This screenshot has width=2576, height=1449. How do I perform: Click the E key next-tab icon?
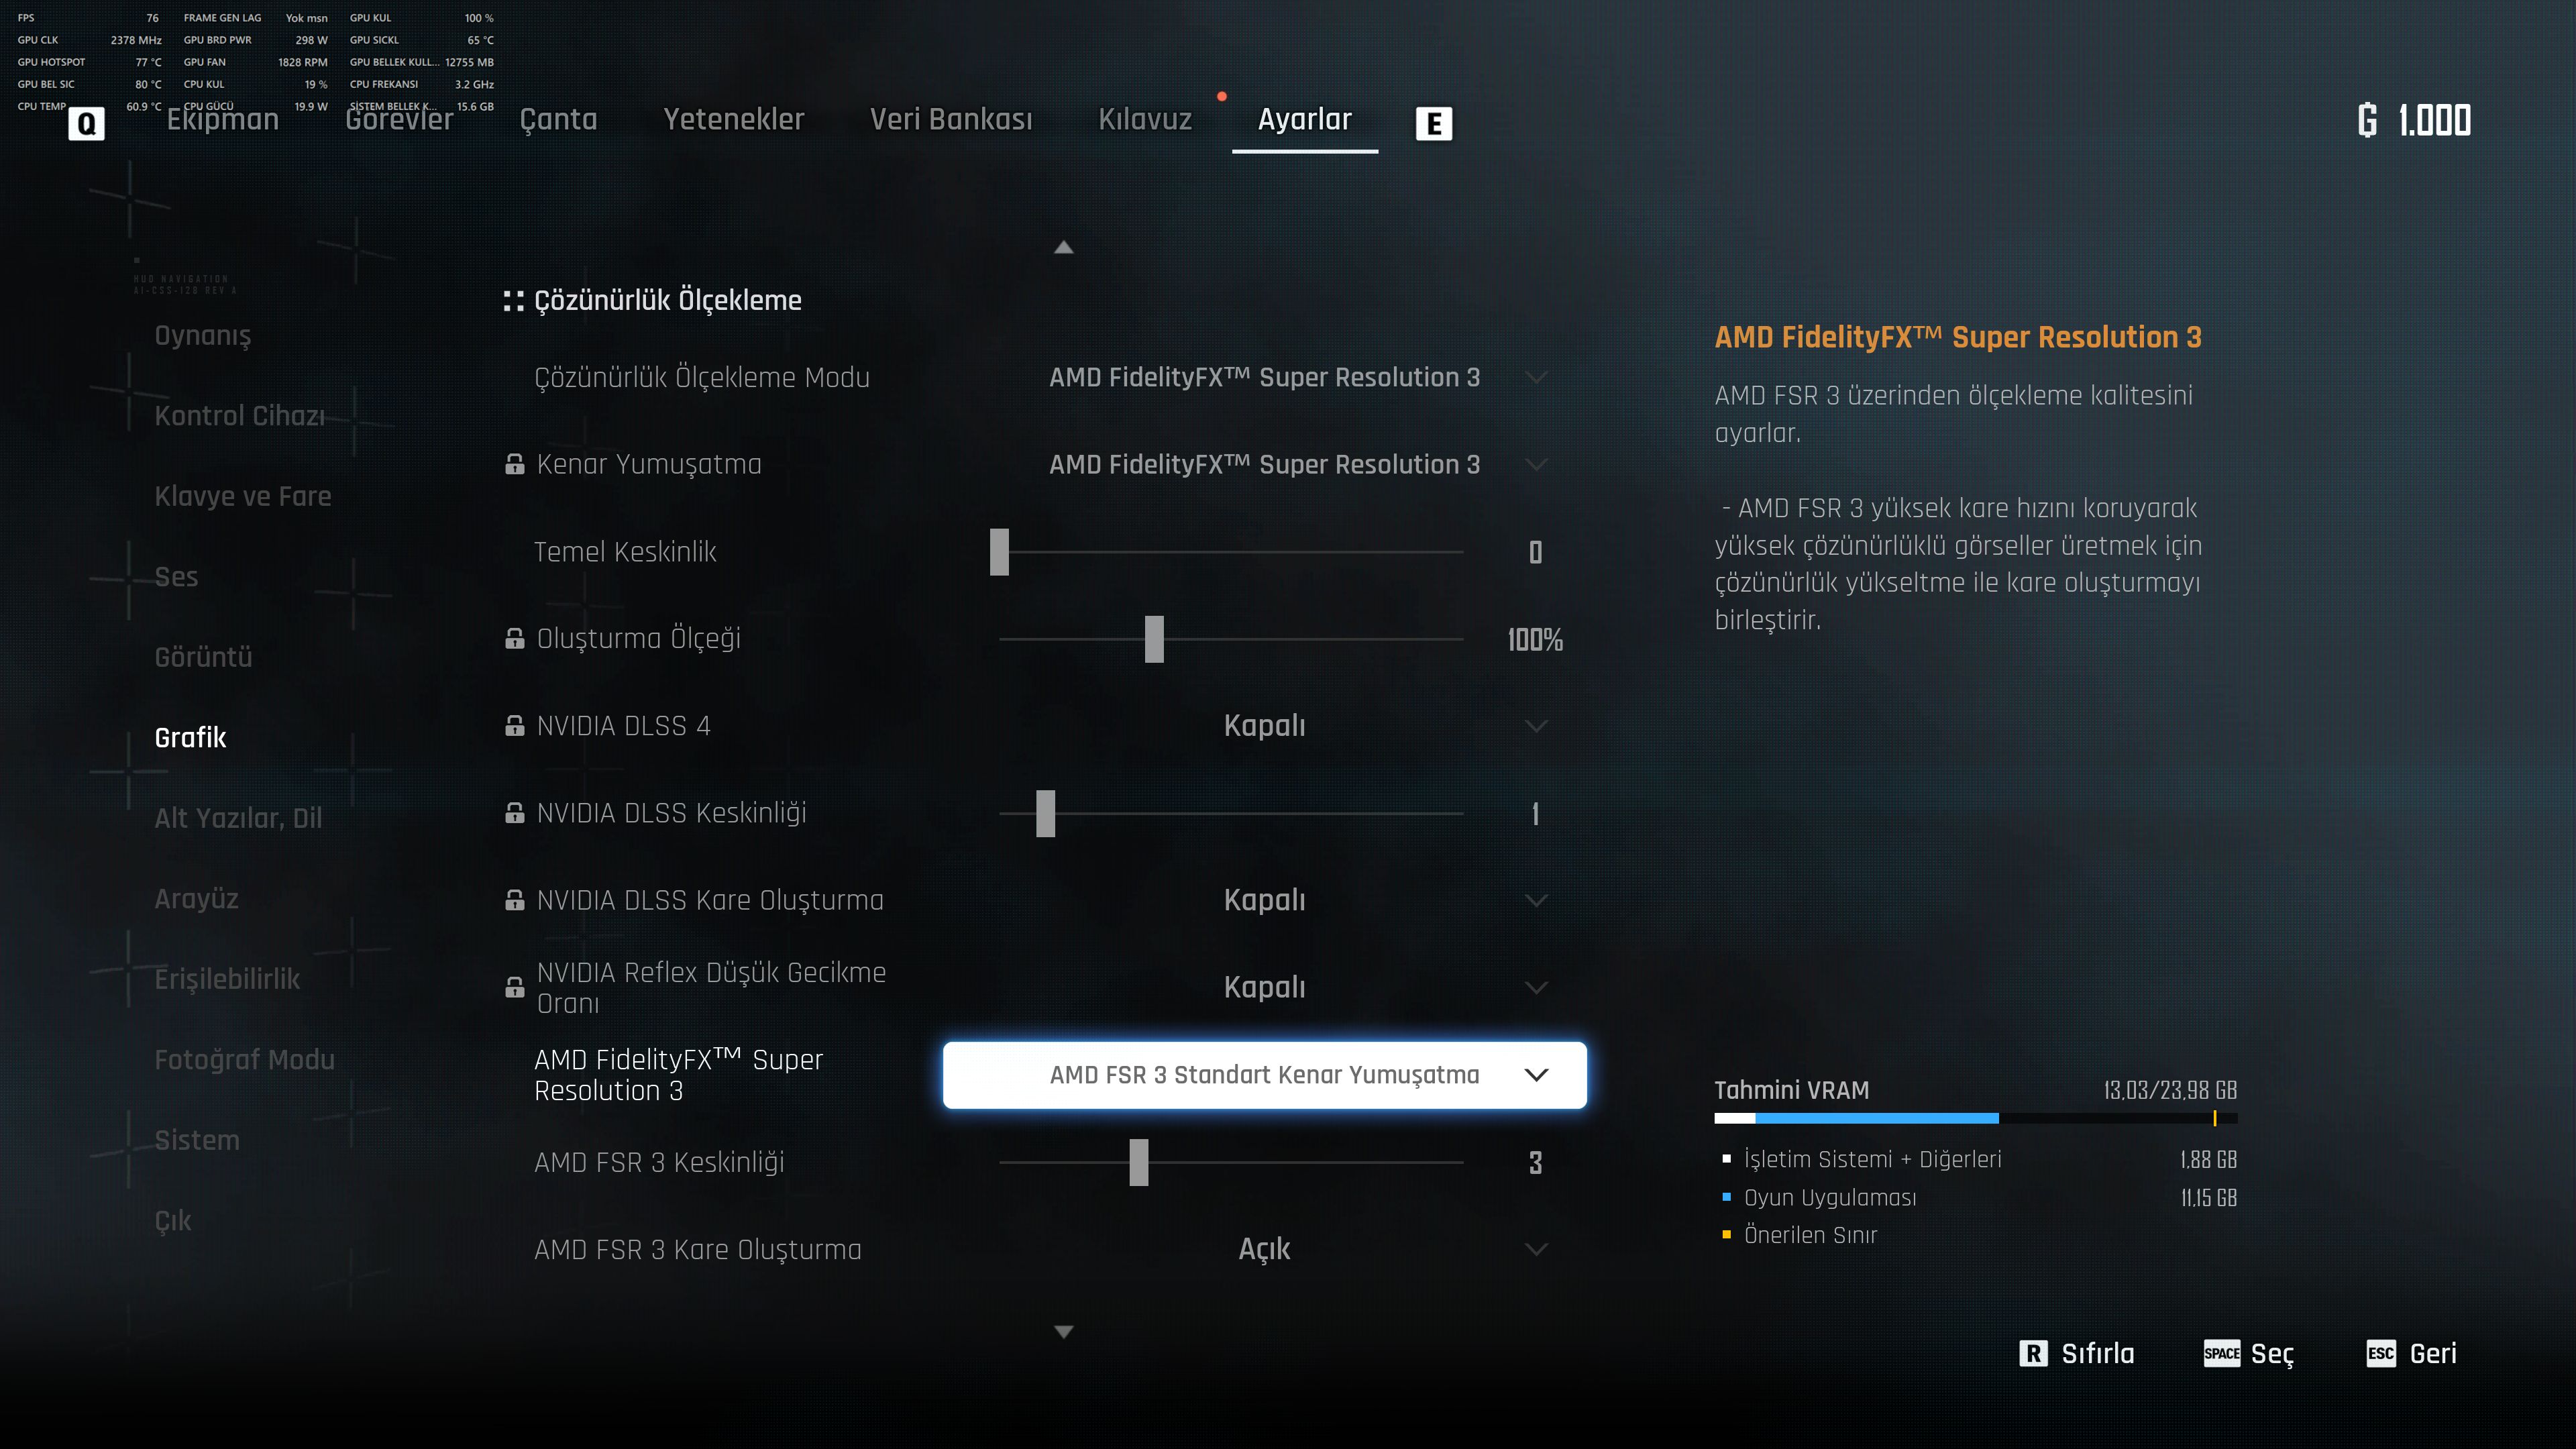tap(1433, 123)
